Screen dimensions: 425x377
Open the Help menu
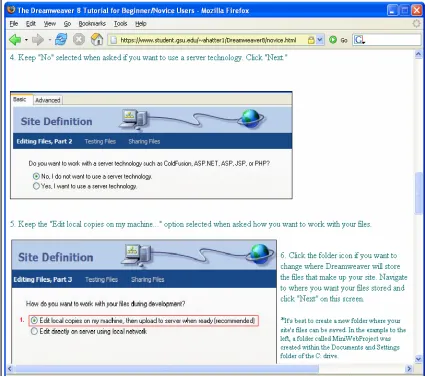pos(141,24)
